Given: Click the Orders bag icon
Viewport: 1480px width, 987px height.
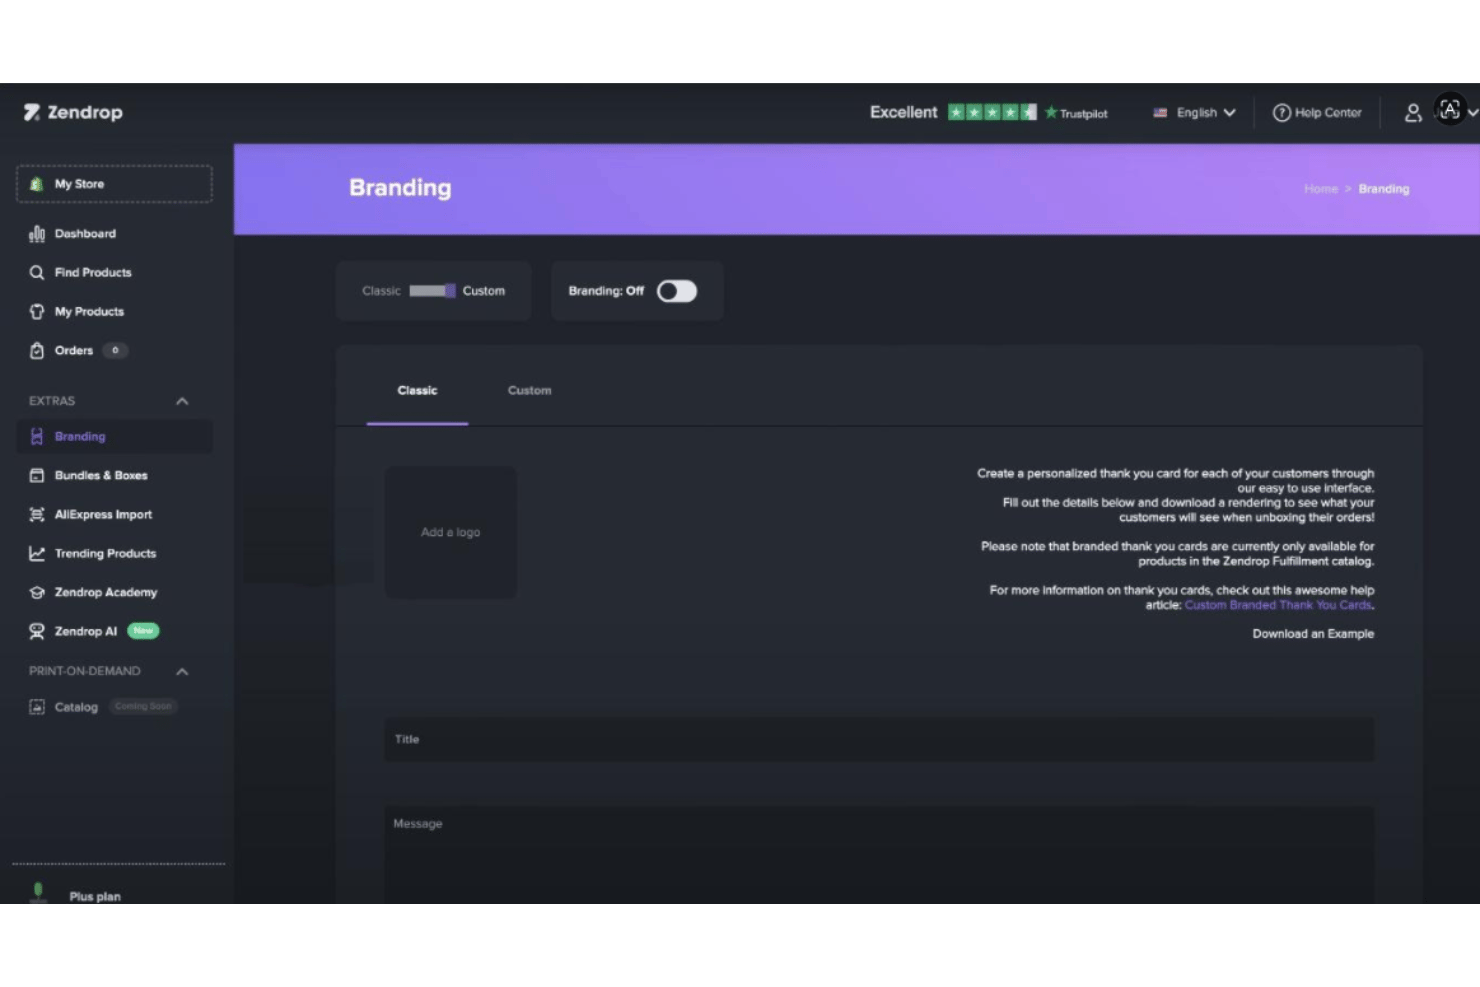Looking at the screenshot, I should tap(37, 350).
